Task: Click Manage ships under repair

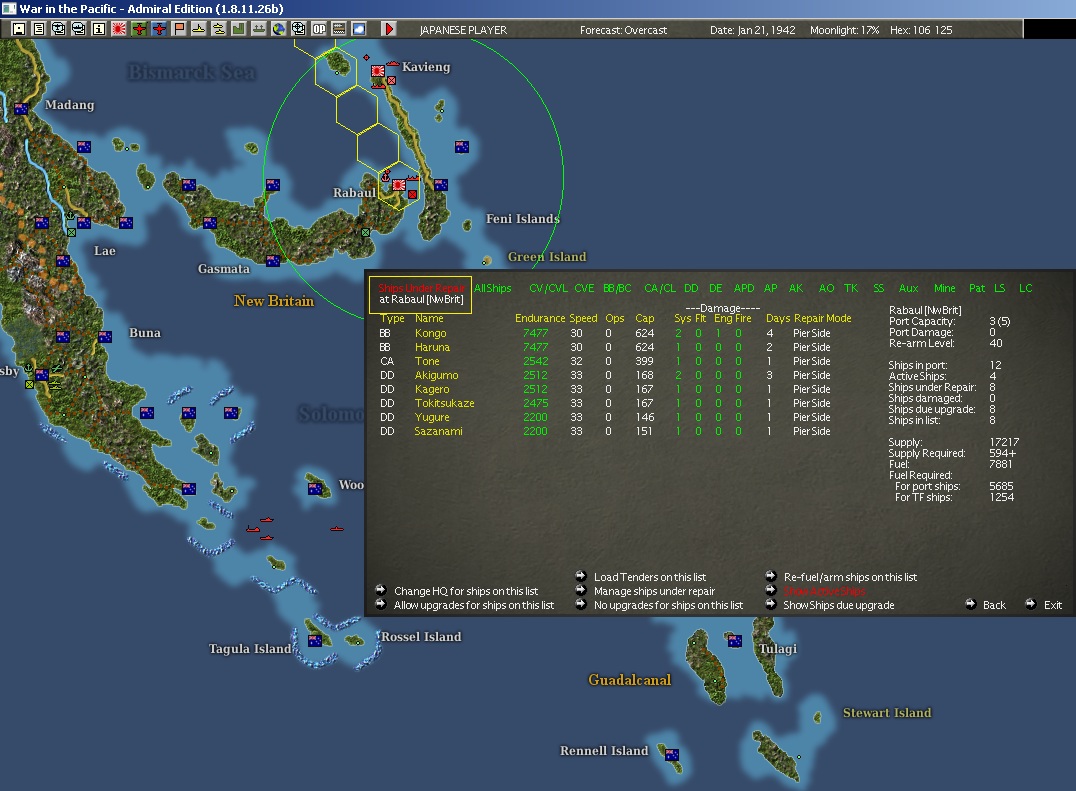Action: click(x=654, y=591)
